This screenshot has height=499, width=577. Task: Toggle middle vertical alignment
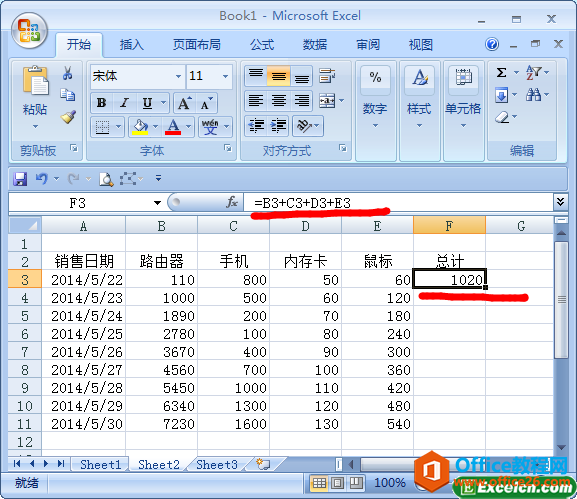pos(279,75)
